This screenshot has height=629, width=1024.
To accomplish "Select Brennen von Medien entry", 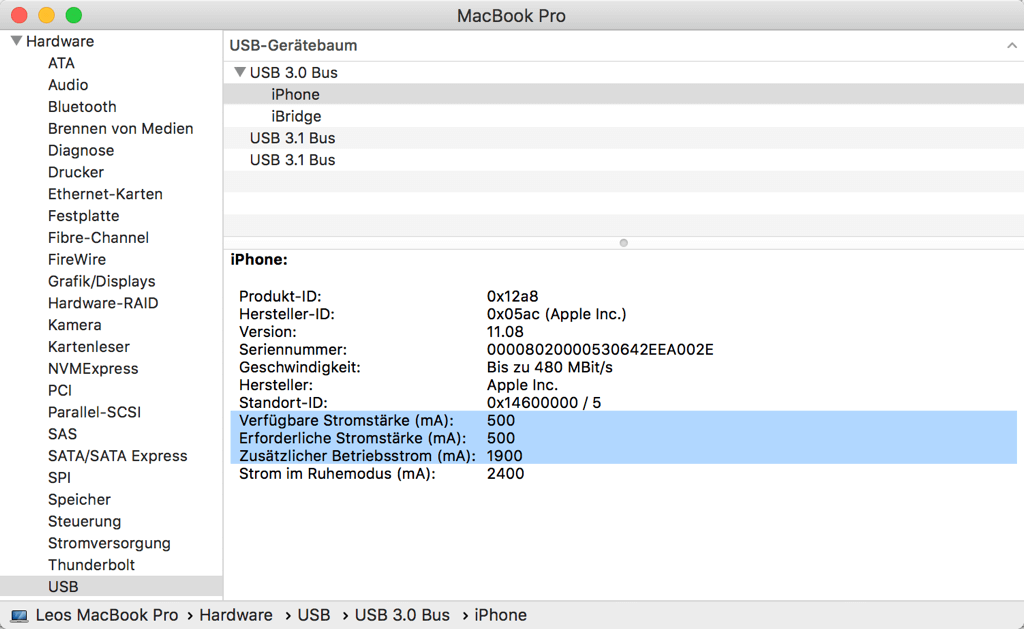I will click(121, 129).
